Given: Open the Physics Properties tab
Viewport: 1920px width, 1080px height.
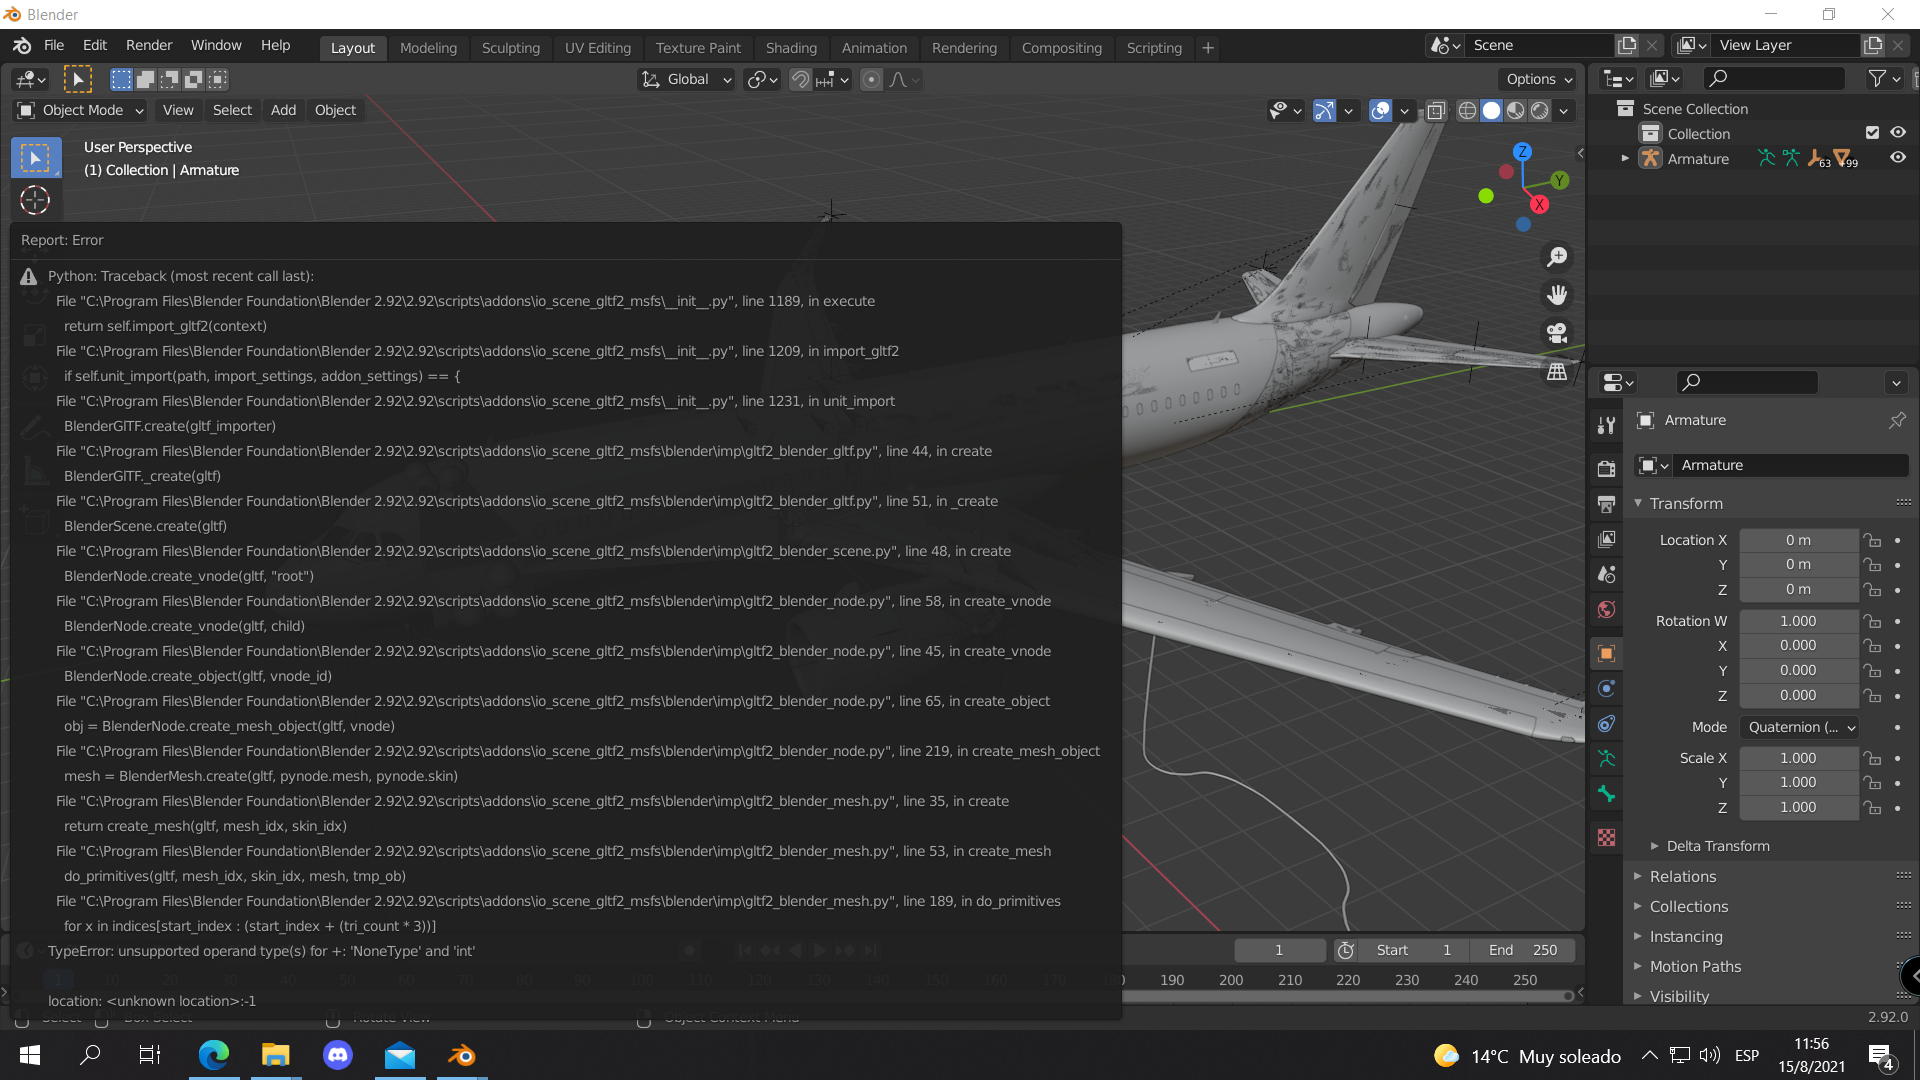Looking at the screenshot, I should pos(1607,688).
